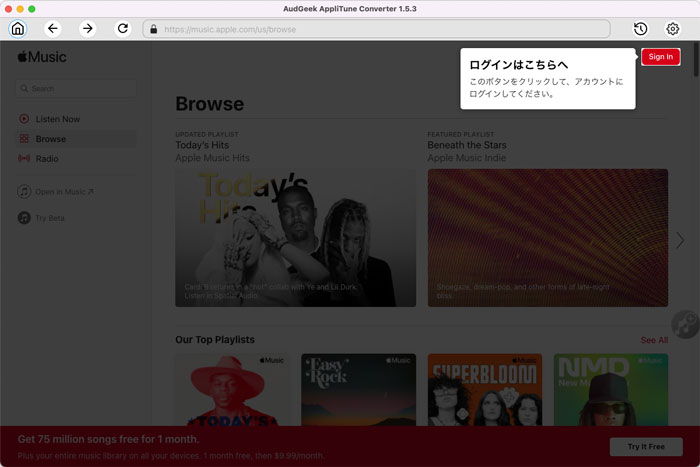The width and height of the screenshot is (700, 467).
Task: Click See All for Top Playlists
Action: tap(654, 340)
